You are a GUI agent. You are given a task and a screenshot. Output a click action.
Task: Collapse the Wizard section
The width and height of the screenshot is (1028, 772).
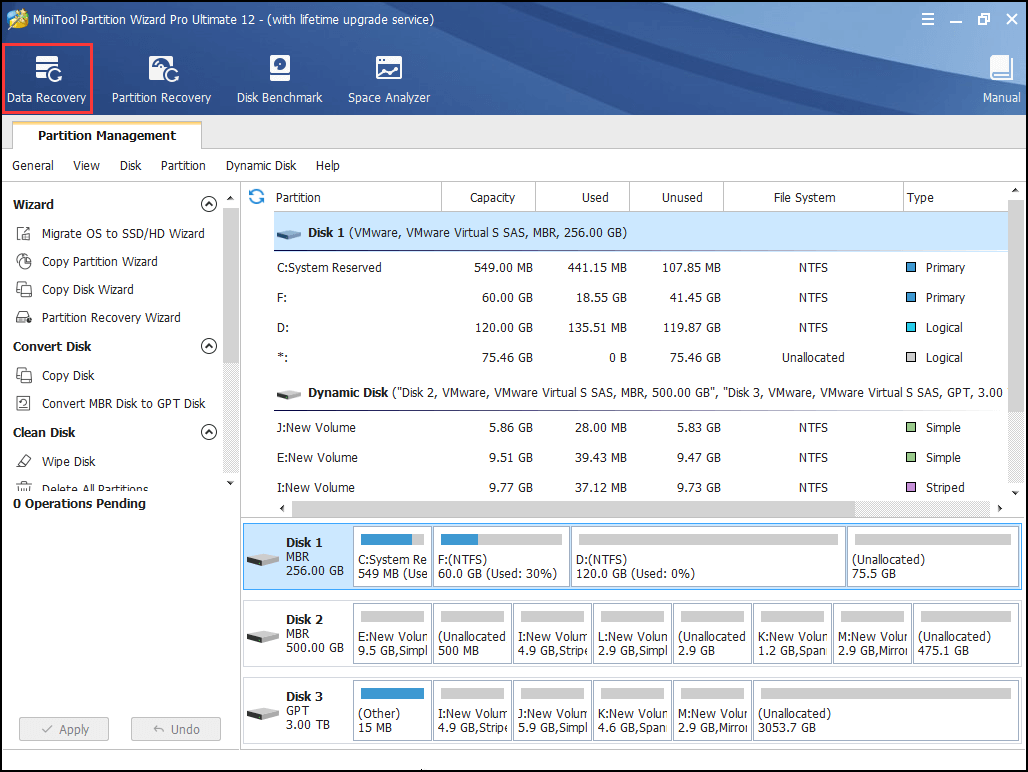208,204
